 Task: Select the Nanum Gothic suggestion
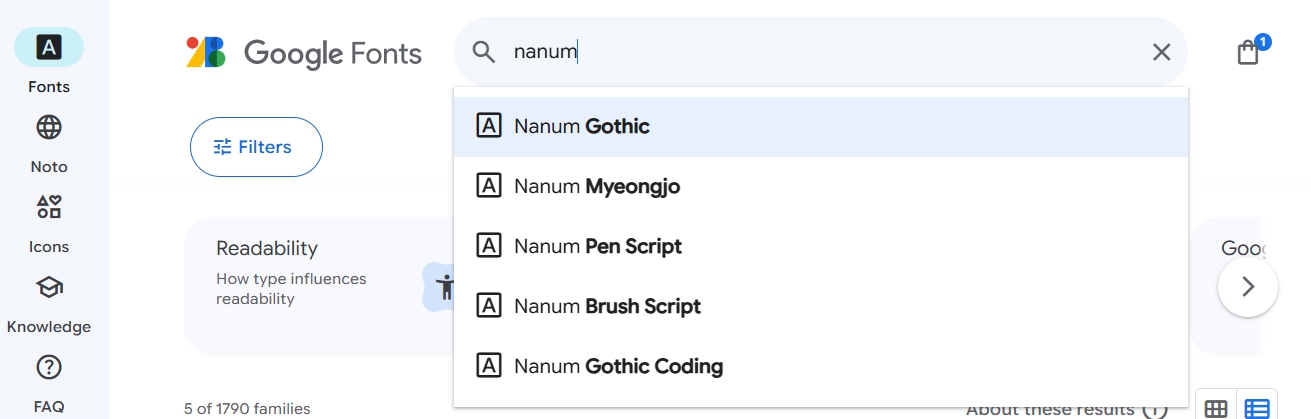click(821, 127)
